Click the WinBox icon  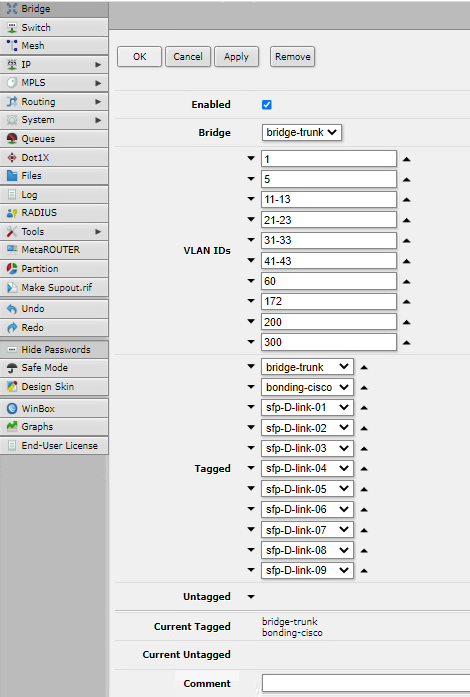[x=12, y=409]
